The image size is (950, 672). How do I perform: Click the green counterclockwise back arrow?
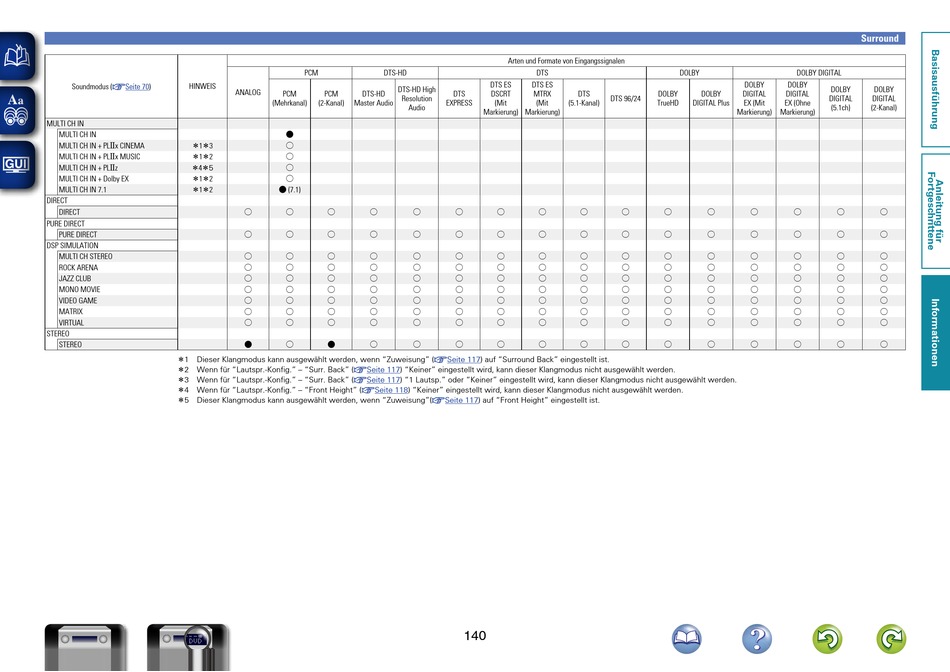point(826,639)
